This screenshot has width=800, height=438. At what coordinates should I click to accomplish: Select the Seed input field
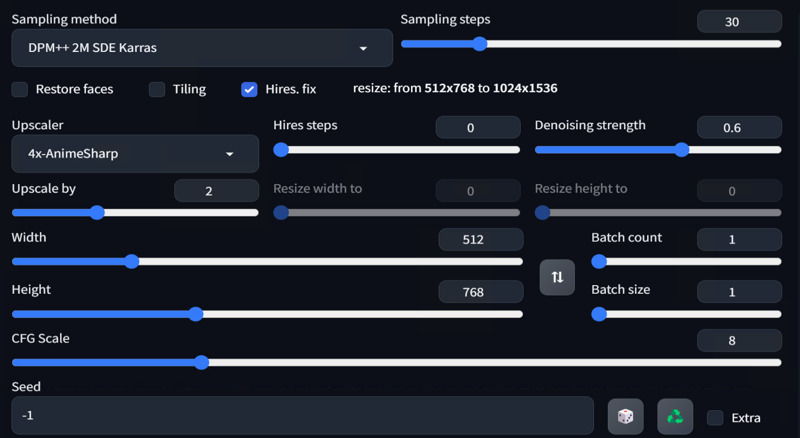[x=303, y=416]
